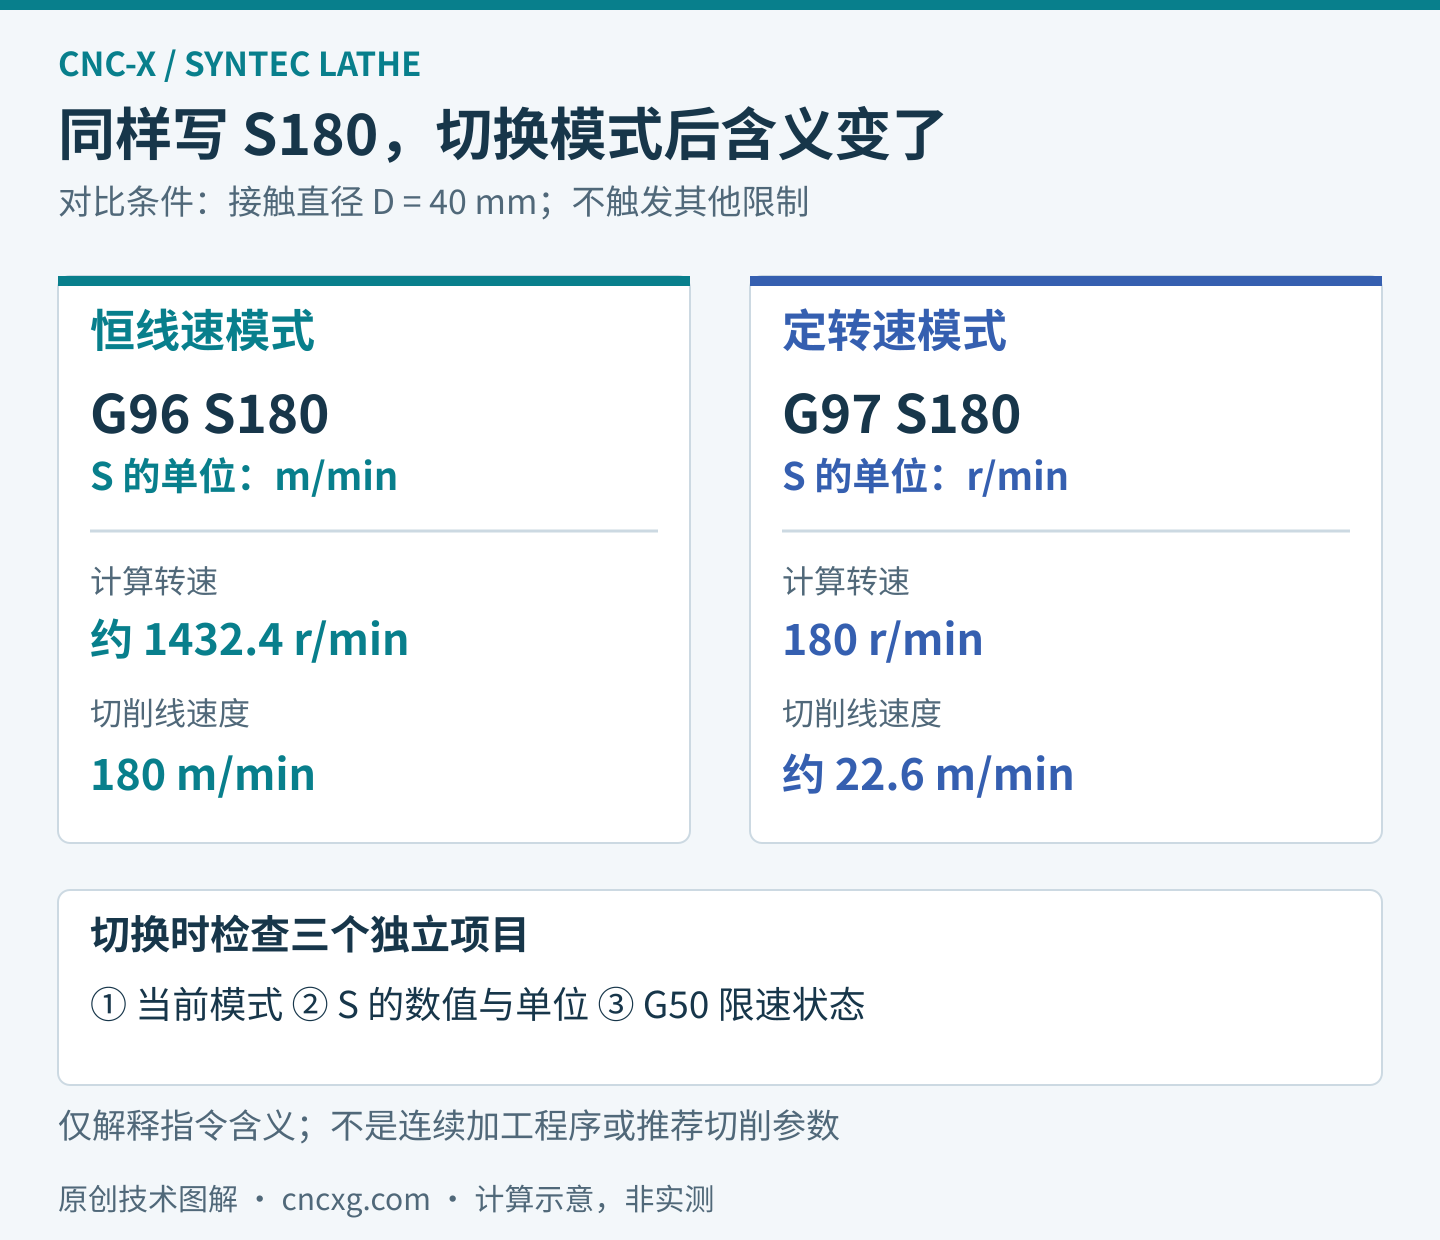
Task: Click the "S 的单位：r/min" line
Action: [x=926, y=476]
